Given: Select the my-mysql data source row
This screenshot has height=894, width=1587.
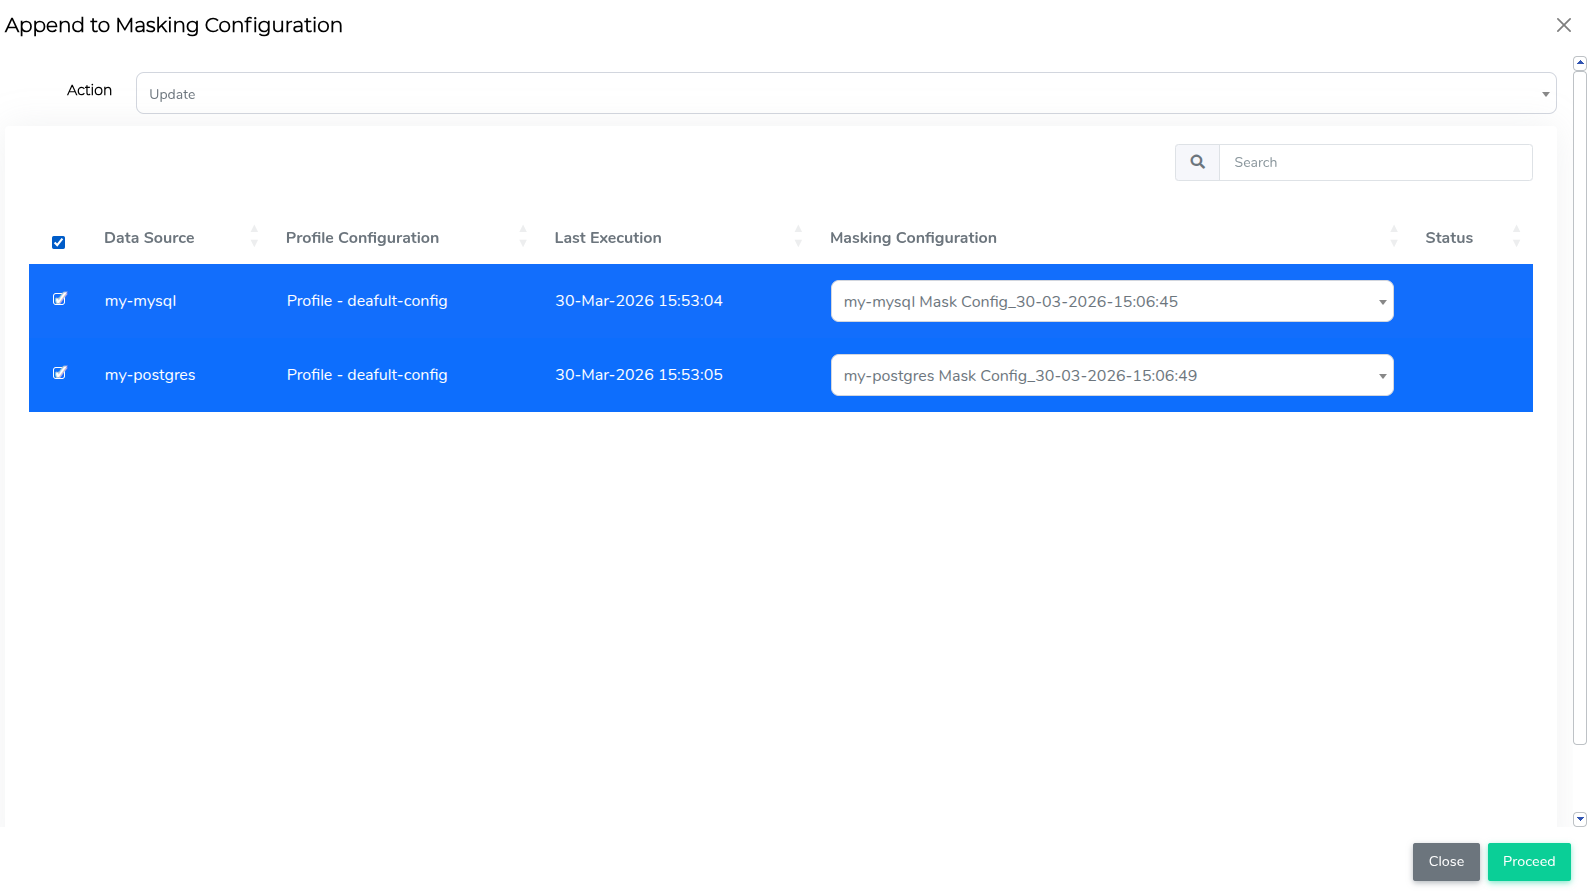Looking at the screenshot, I should pyautogui.click(x=140, y=301).
